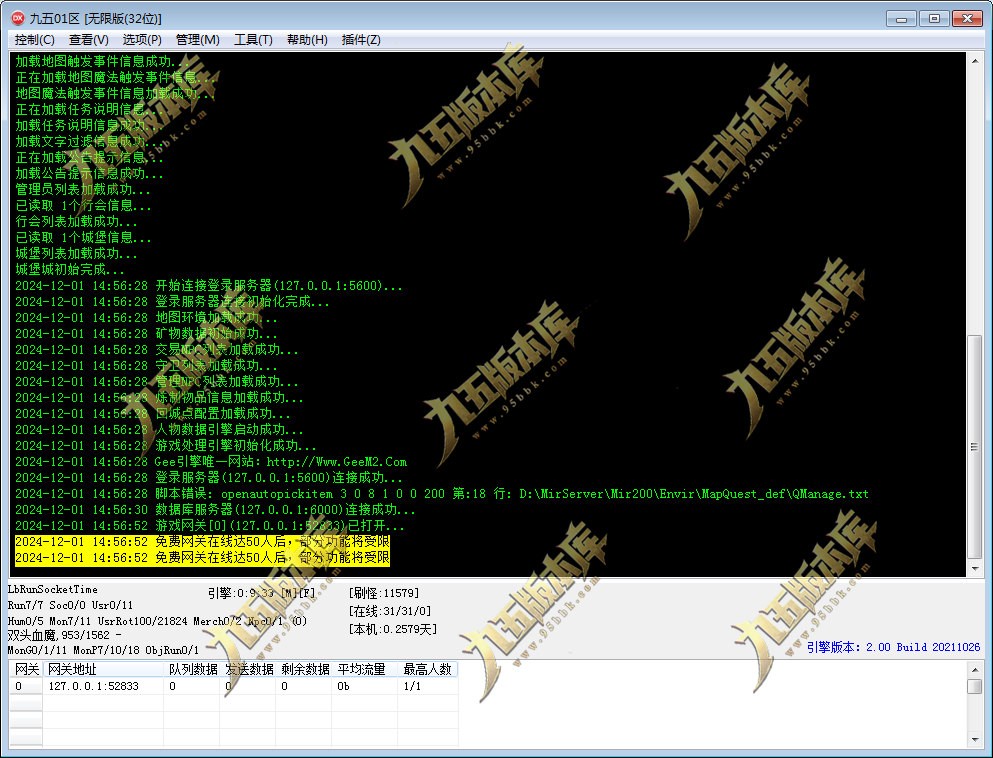Image resolution: width=993 pixels, height=758 pixels.
Task: Click the 脚本错误 openautopickitem log line
Action: (x=441, y=494)
